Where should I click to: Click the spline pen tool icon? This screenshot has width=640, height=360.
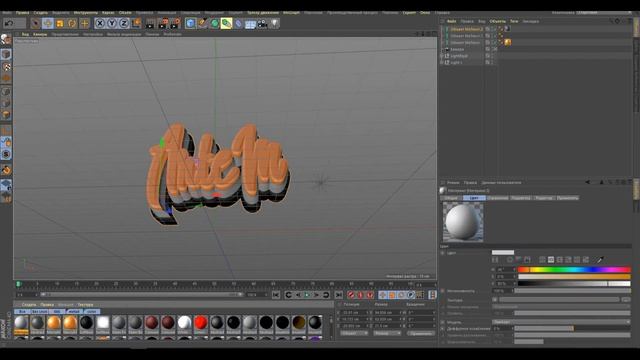point(202,23)
